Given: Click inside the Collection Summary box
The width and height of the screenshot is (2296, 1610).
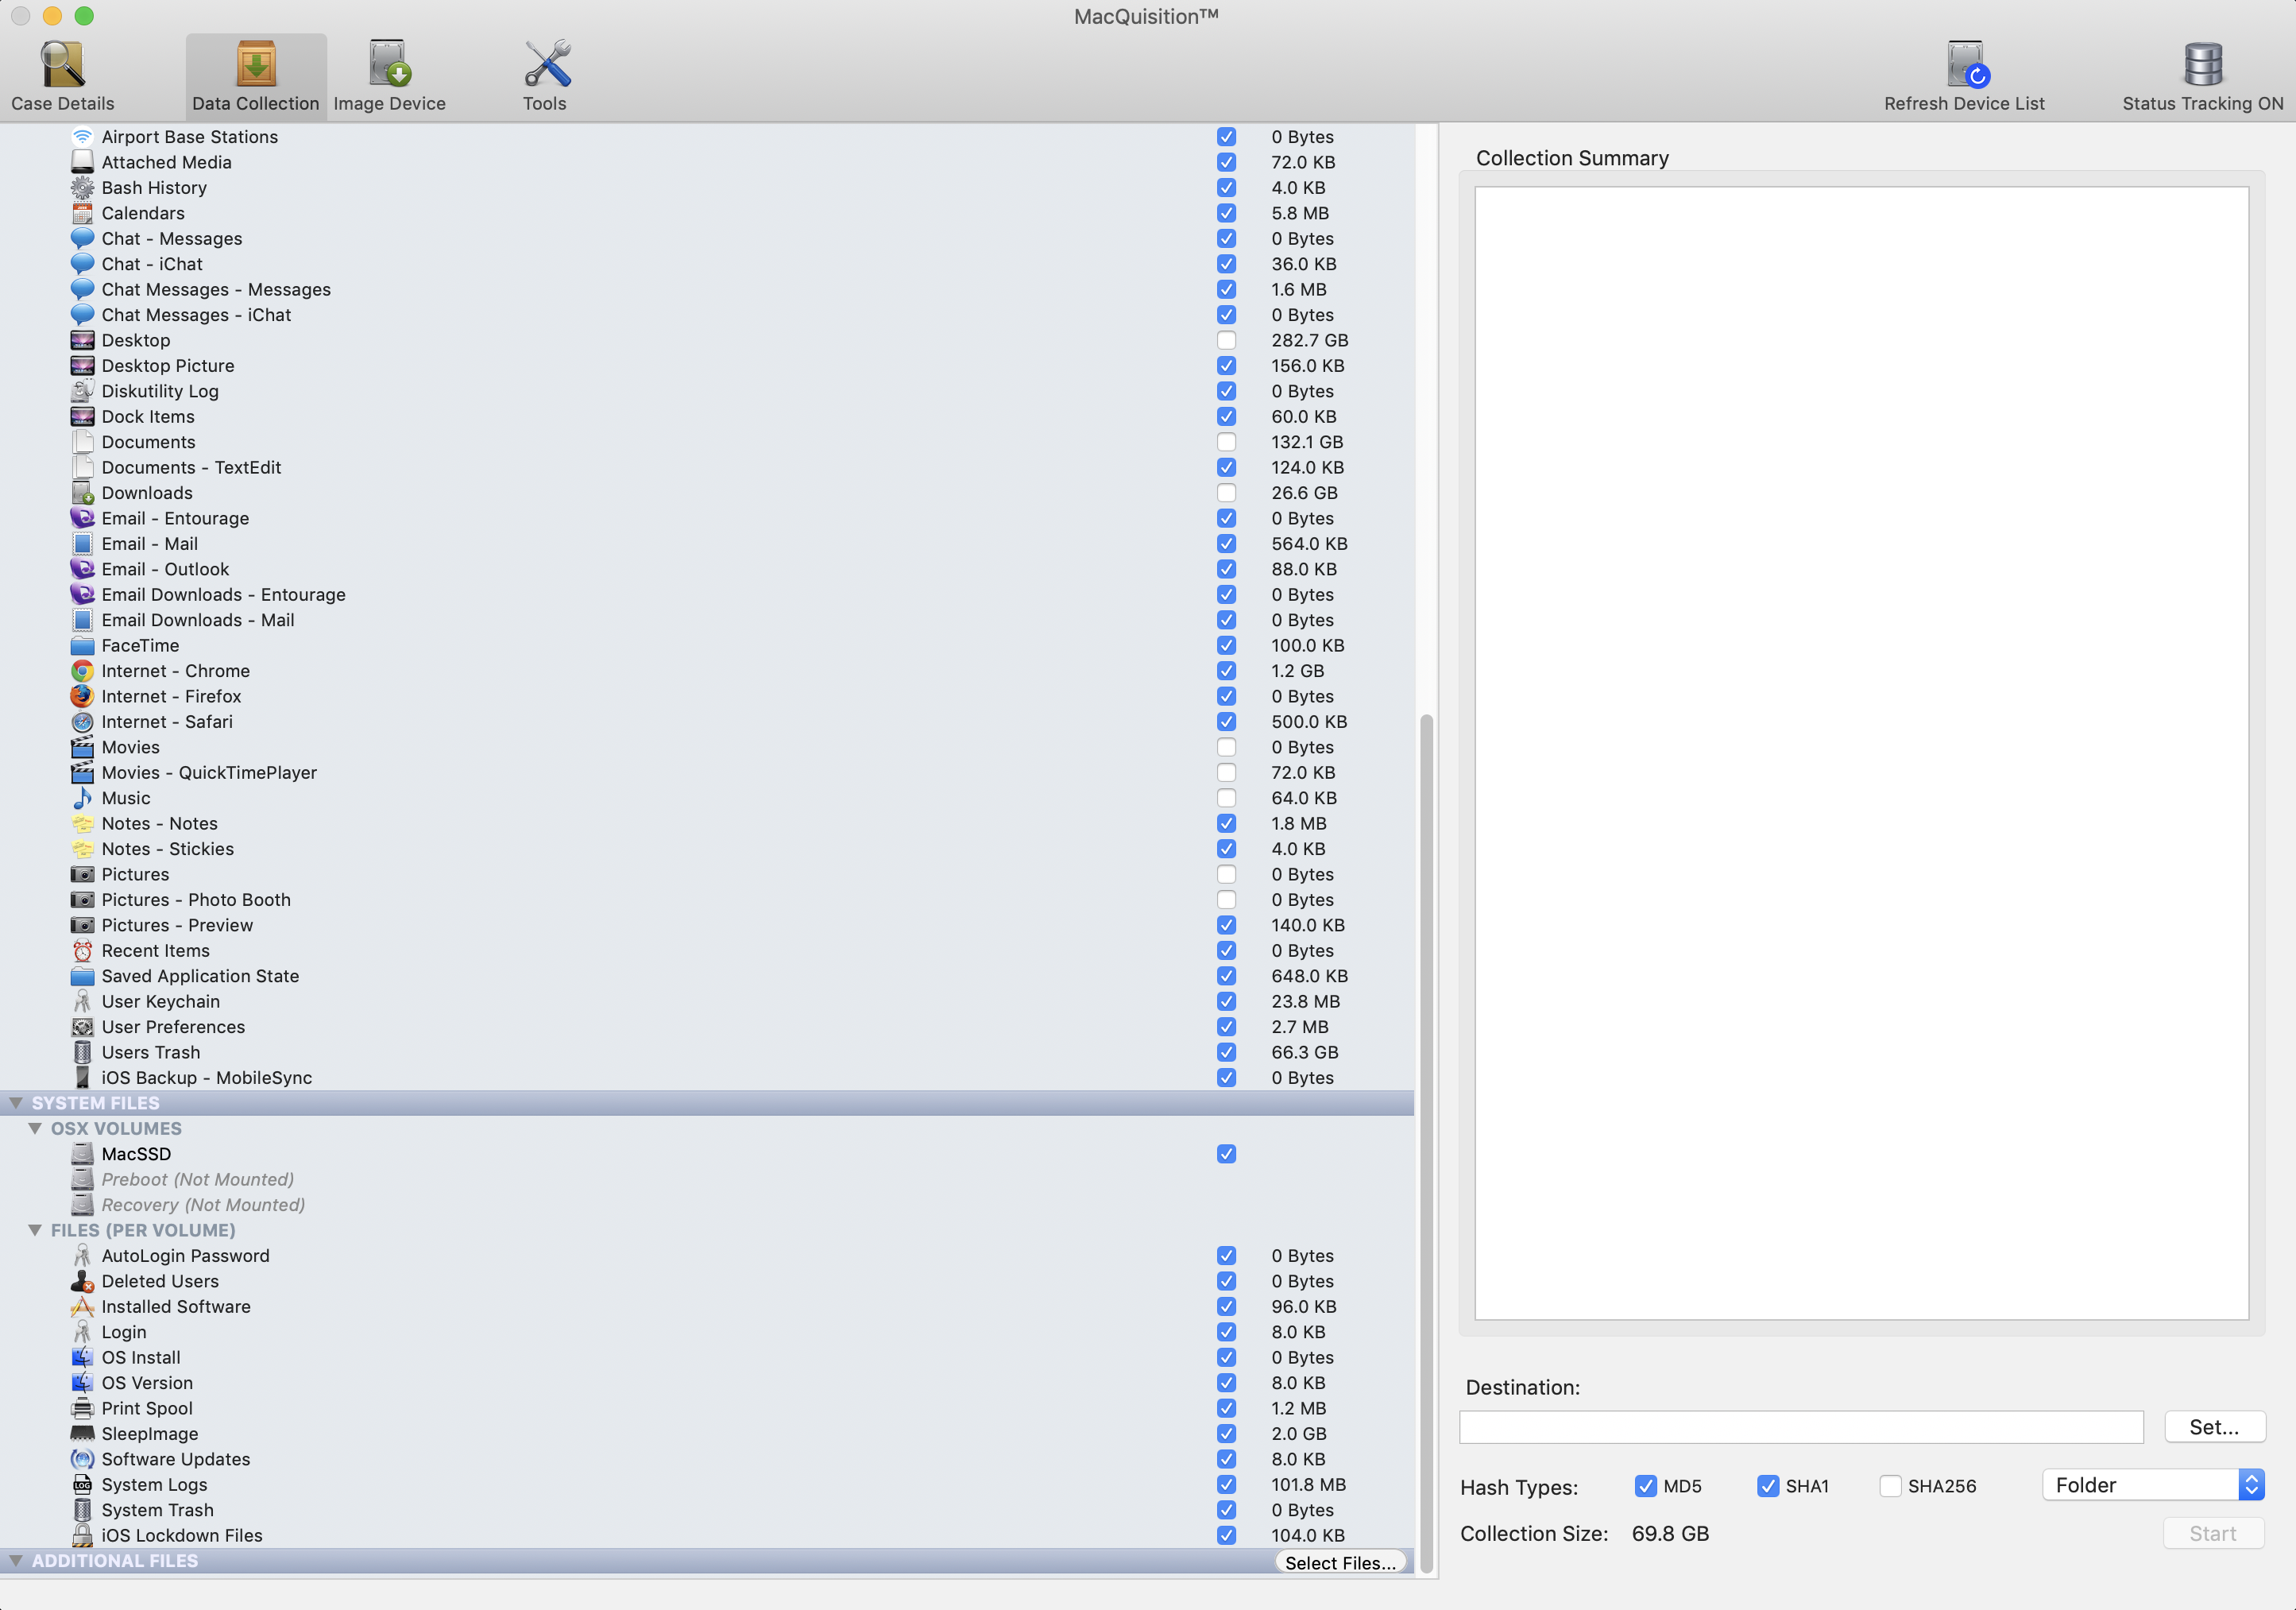Looking at the screenshot, I should point(1861,753).
